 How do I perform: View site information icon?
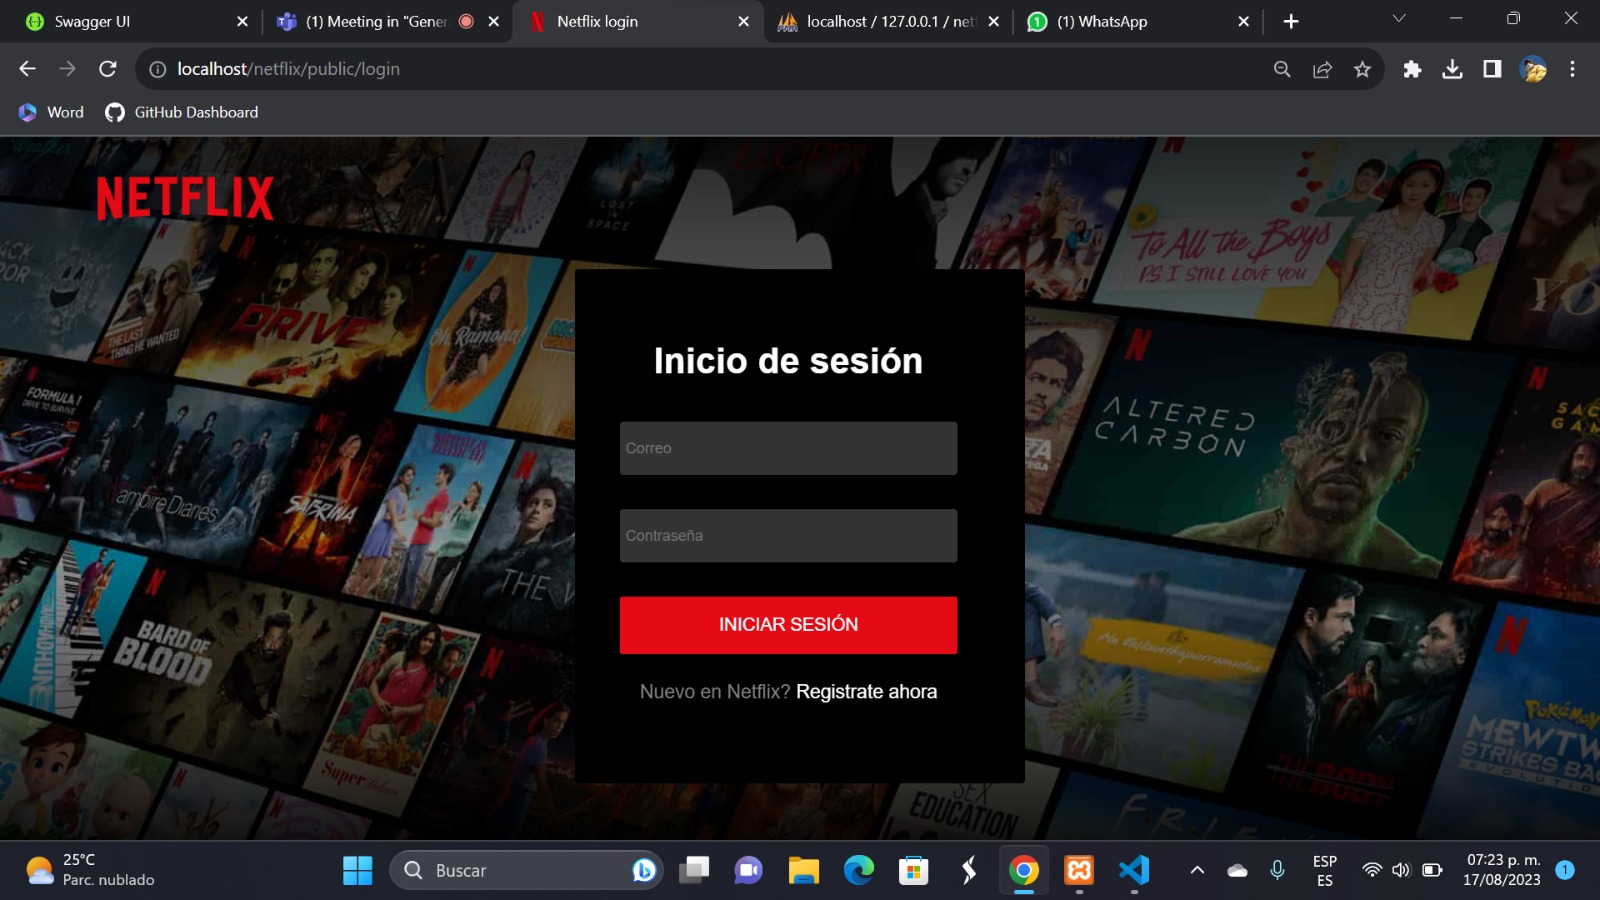pos(158,69)
